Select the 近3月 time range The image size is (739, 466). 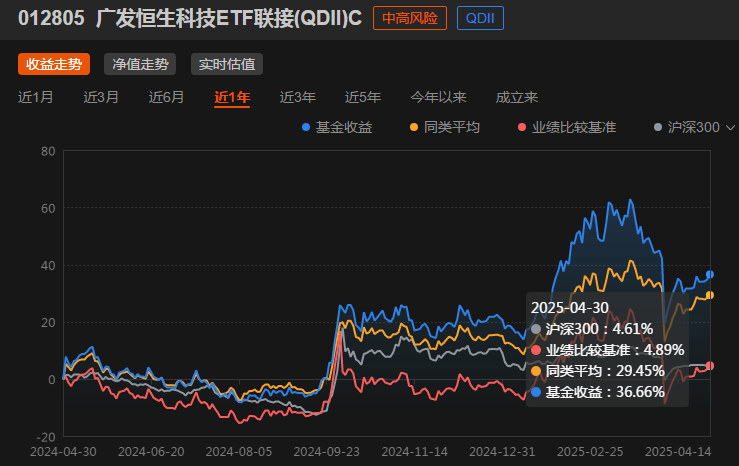coord(101,97)
